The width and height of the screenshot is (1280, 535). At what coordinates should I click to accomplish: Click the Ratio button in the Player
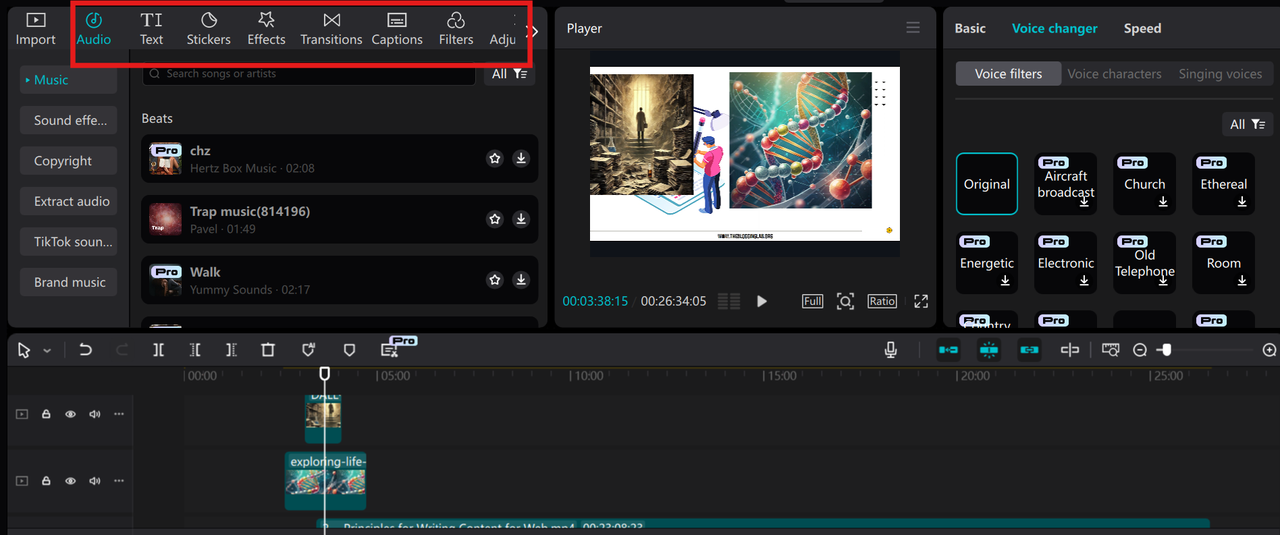pyautogui.click(x=881, y=301)
